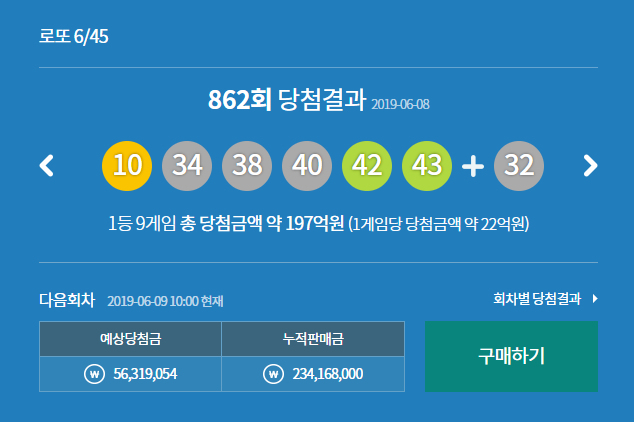Select the gray number 34 ball
The height and width of the screenshot is (422, 634).
187,166
